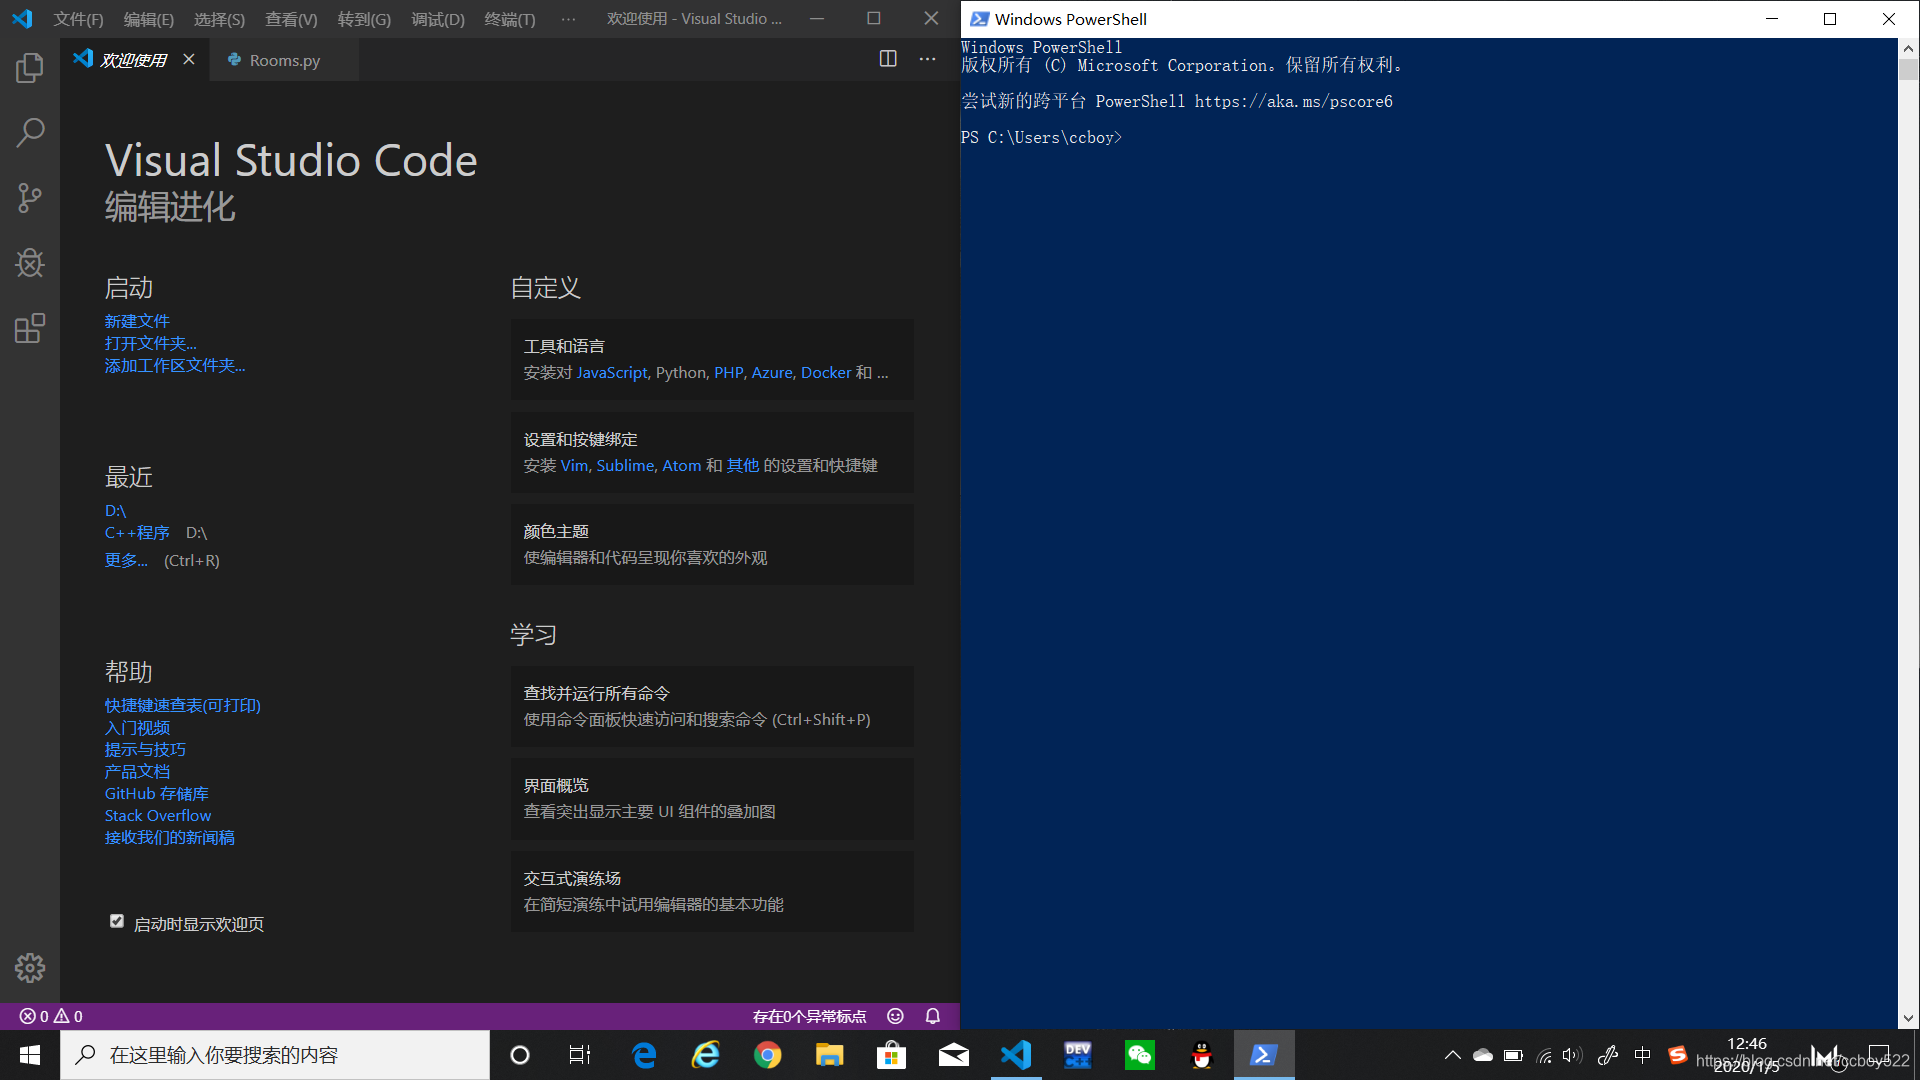Image resolution: width=1920 pixels, height=1080 pixels.
Task: Click the Cortana circle on taskbar
Action: [x=520, y=1055]
